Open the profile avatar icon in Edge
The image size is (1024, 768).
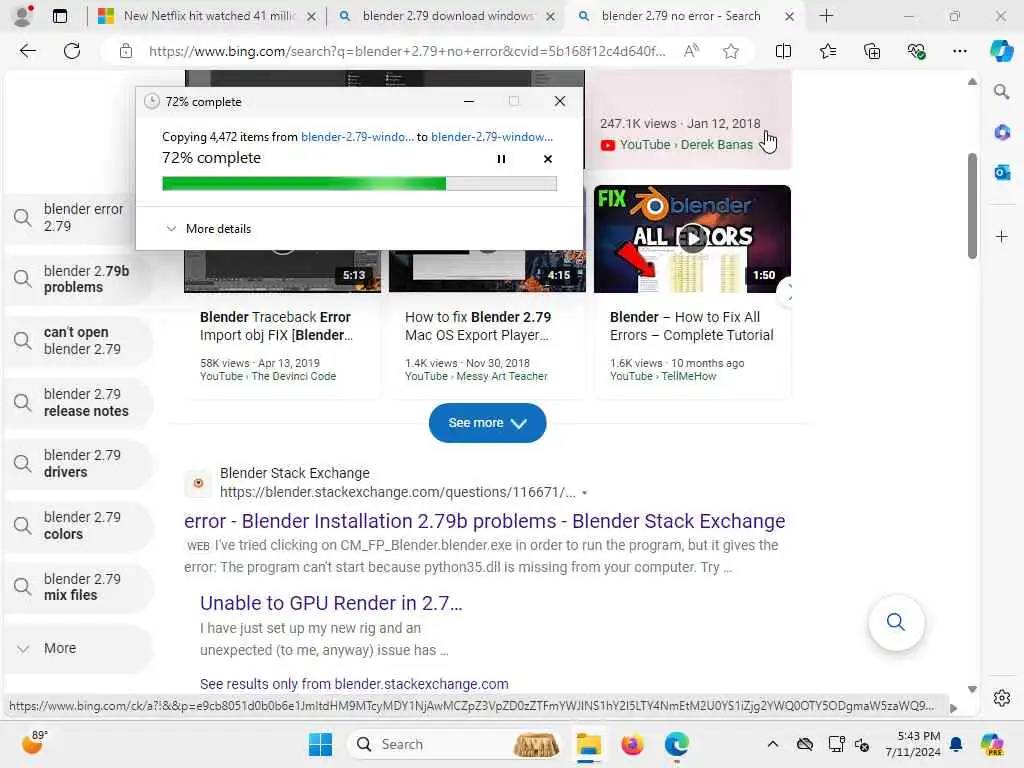pos(23,16)
